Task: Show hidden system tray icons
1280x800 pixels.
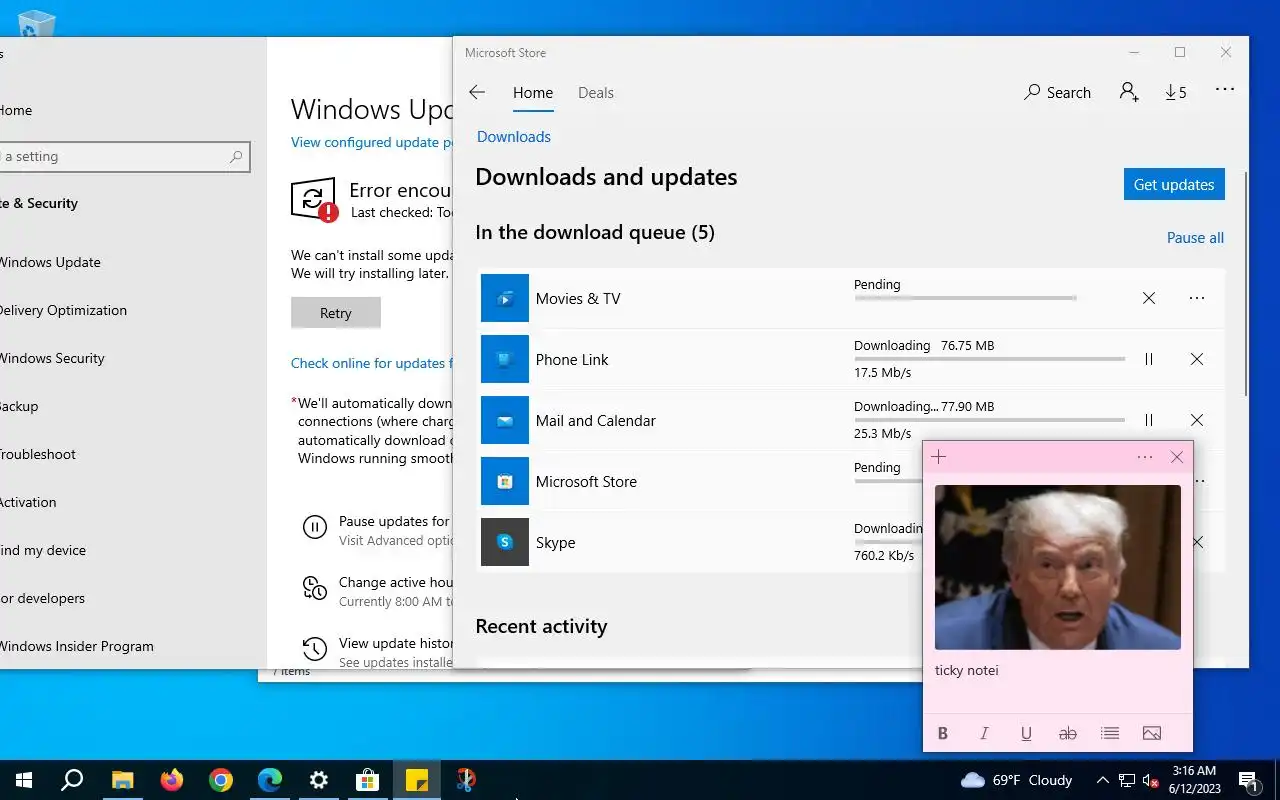Action: [x=1103, y=780]
